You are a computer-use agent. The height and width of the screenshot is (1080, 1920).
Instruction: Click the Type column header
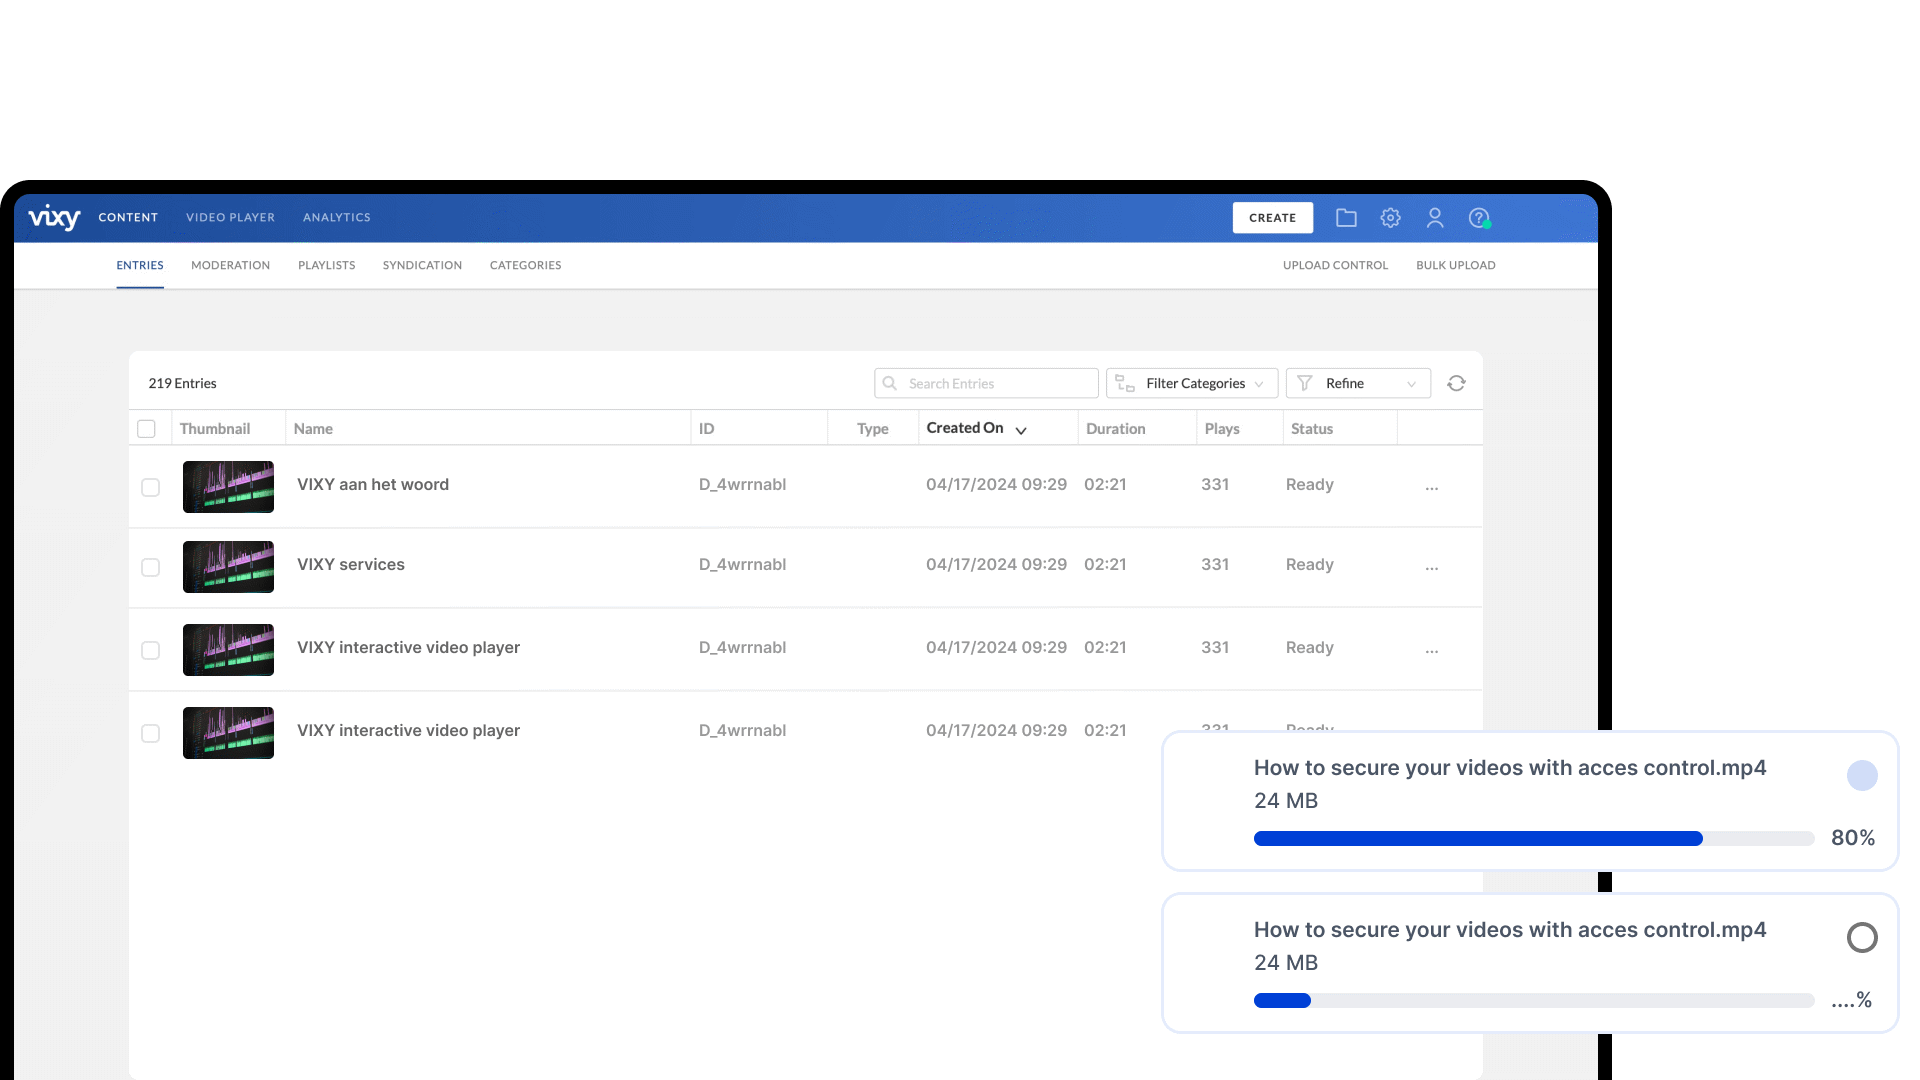point(873,429)
